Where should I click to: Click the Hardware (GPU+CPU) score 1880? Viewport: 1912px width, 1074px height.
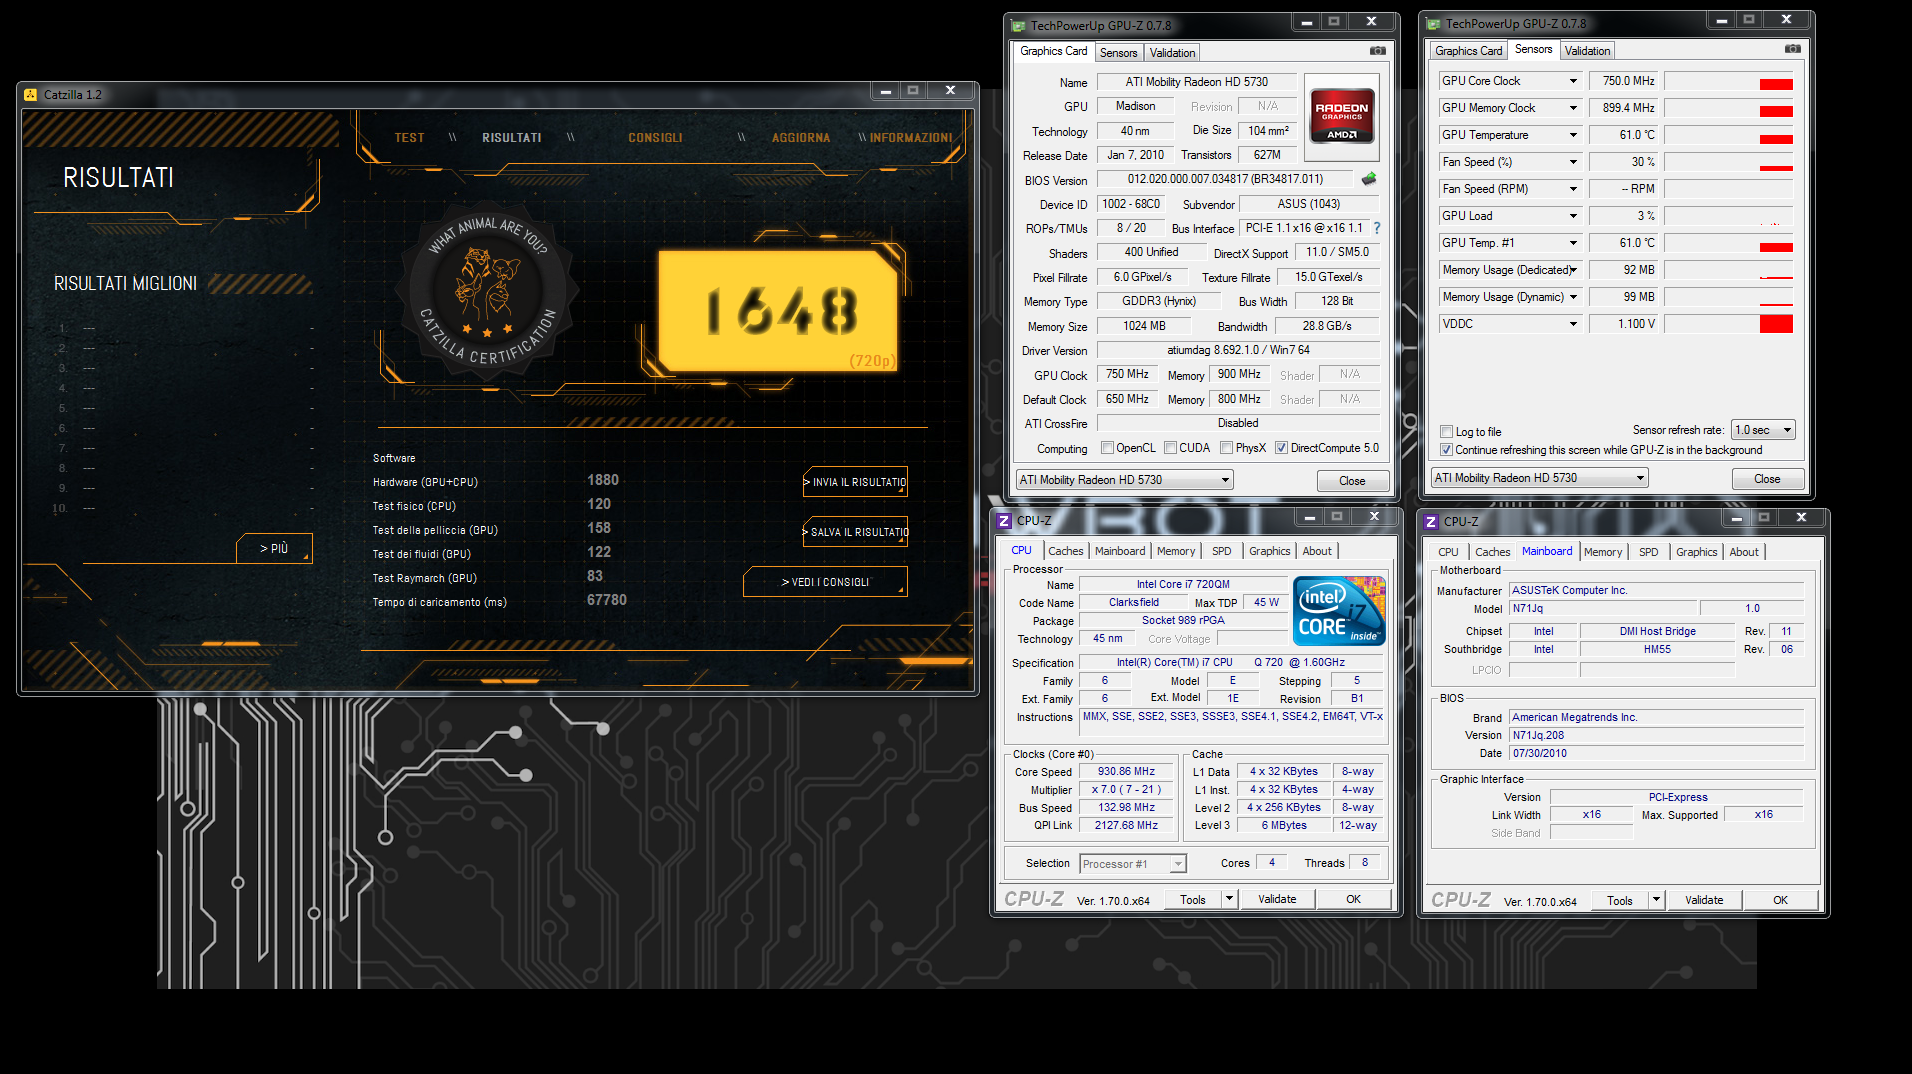[x=603, y=481]
